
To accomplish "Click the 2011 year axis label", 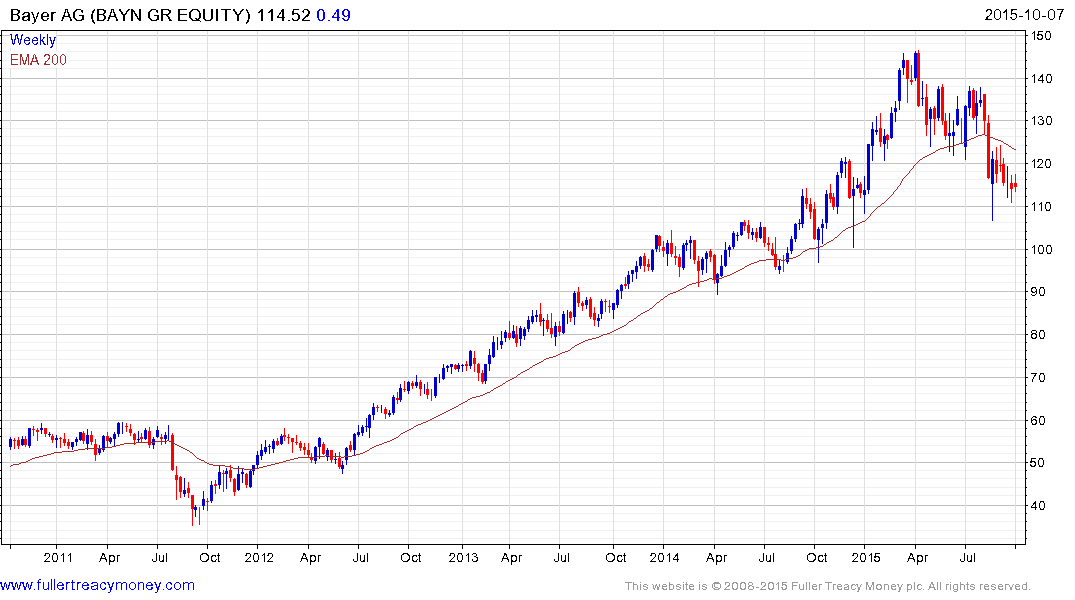I will 58,557.
